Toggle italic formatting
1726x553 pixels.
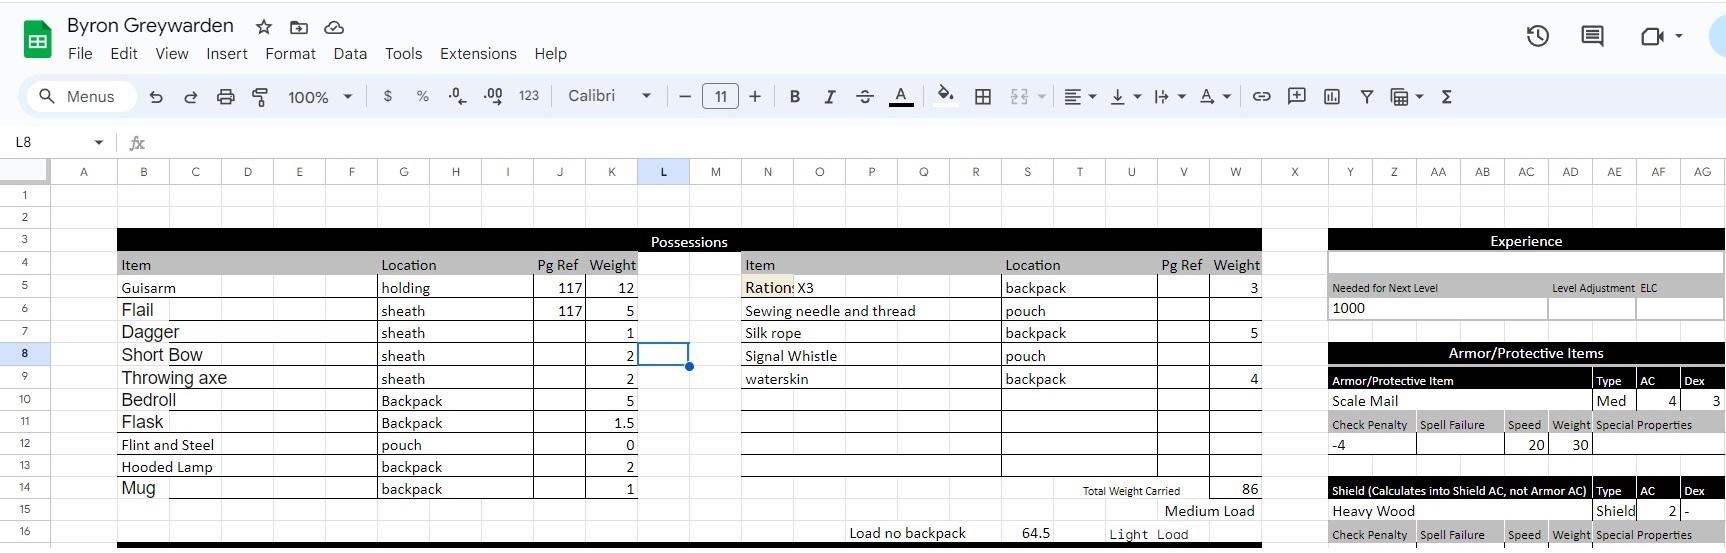point(829,96)
